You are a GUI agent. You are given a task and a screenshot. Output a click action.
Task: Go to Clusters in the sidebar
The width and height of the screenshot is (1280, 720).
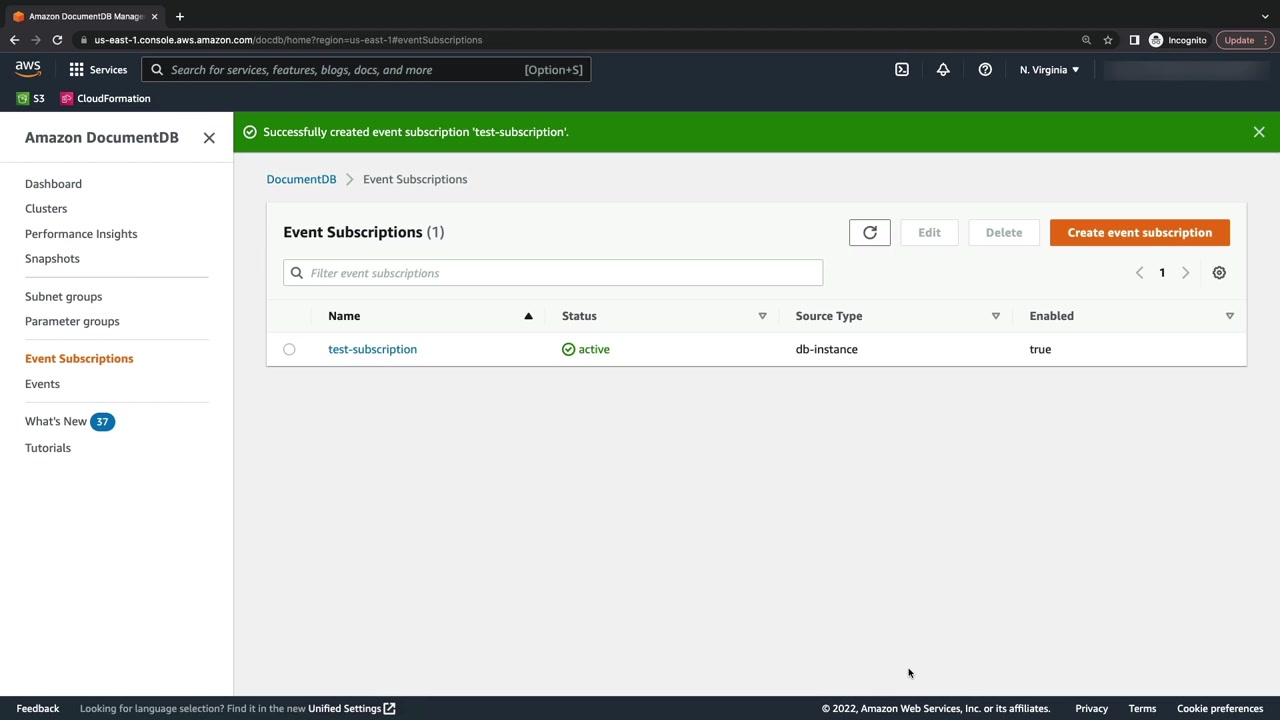coord(46,209)
